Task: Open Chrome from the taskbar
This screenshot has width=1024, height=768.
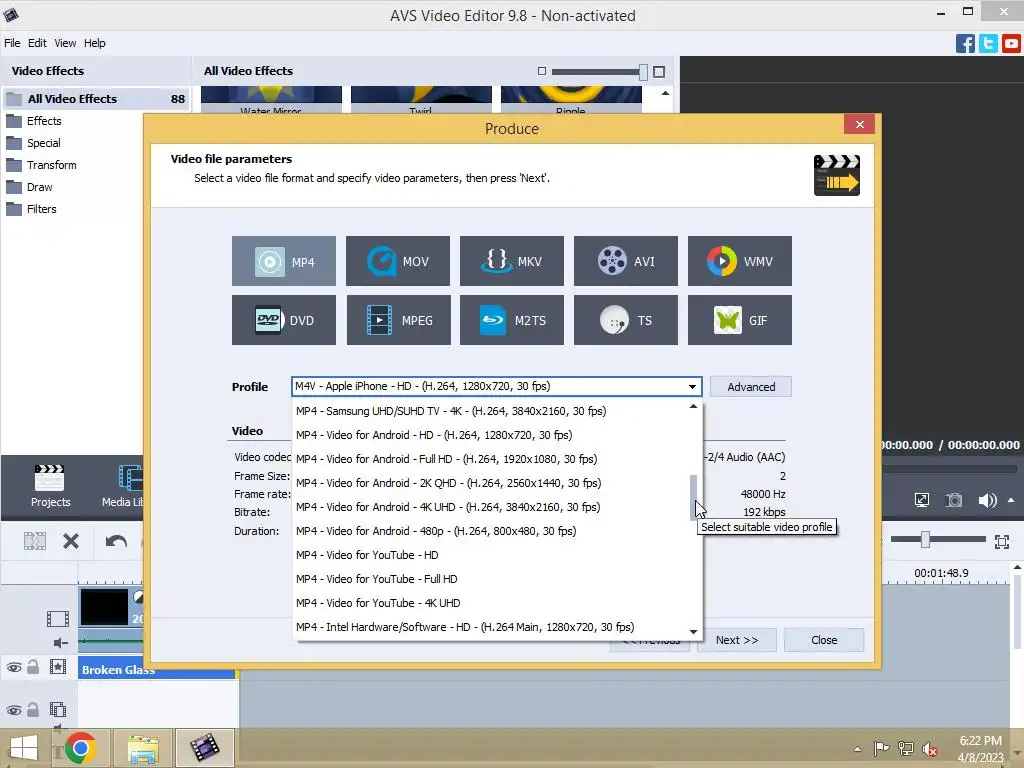Action: click(80, 748)
